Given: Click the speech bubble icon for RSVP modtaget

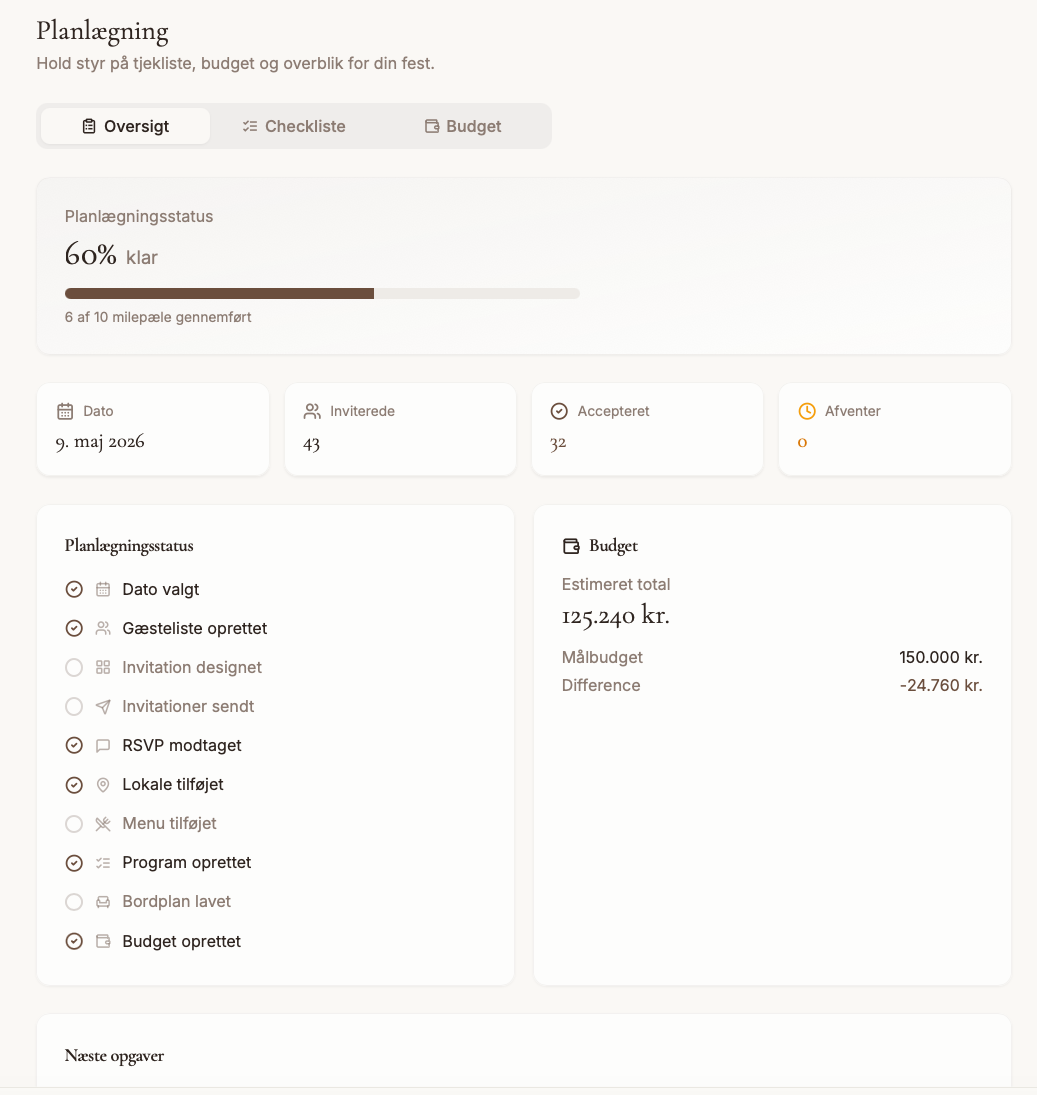Looking at the screenshot, I should click(103, 746).
